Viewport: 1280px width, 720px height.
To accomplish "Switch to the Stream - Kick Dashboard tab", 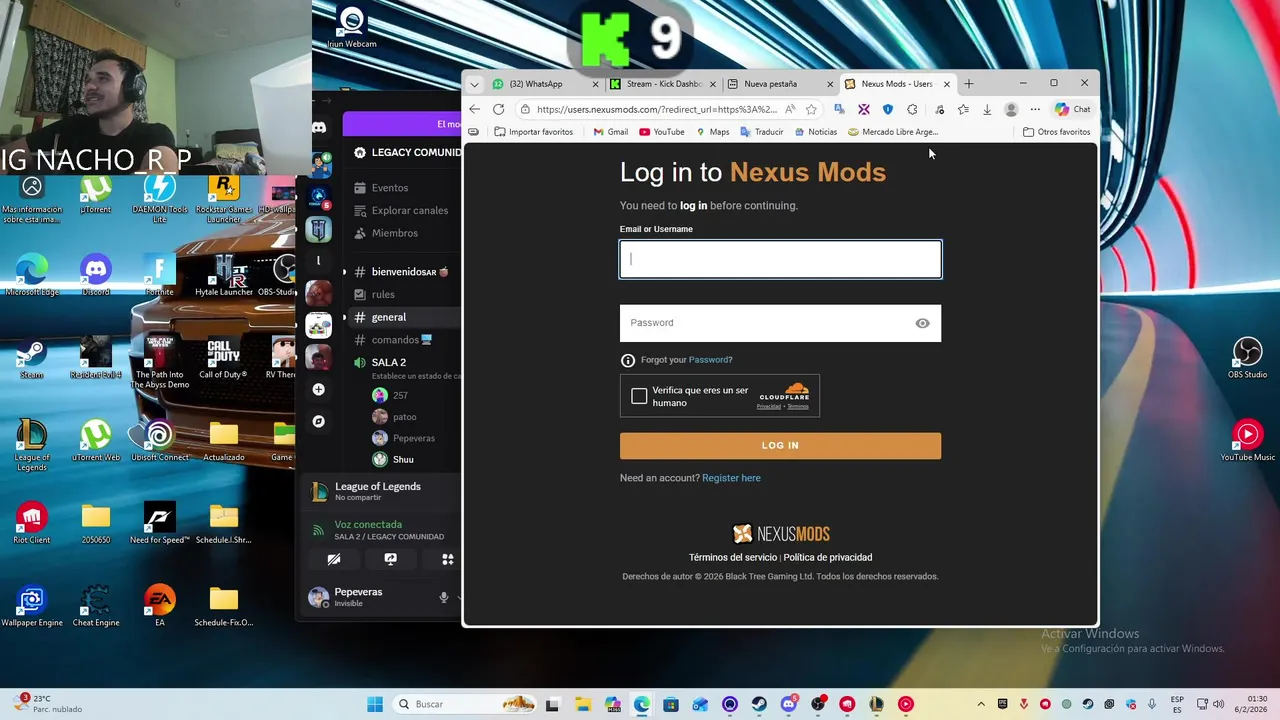I will [x=661, y=84].
